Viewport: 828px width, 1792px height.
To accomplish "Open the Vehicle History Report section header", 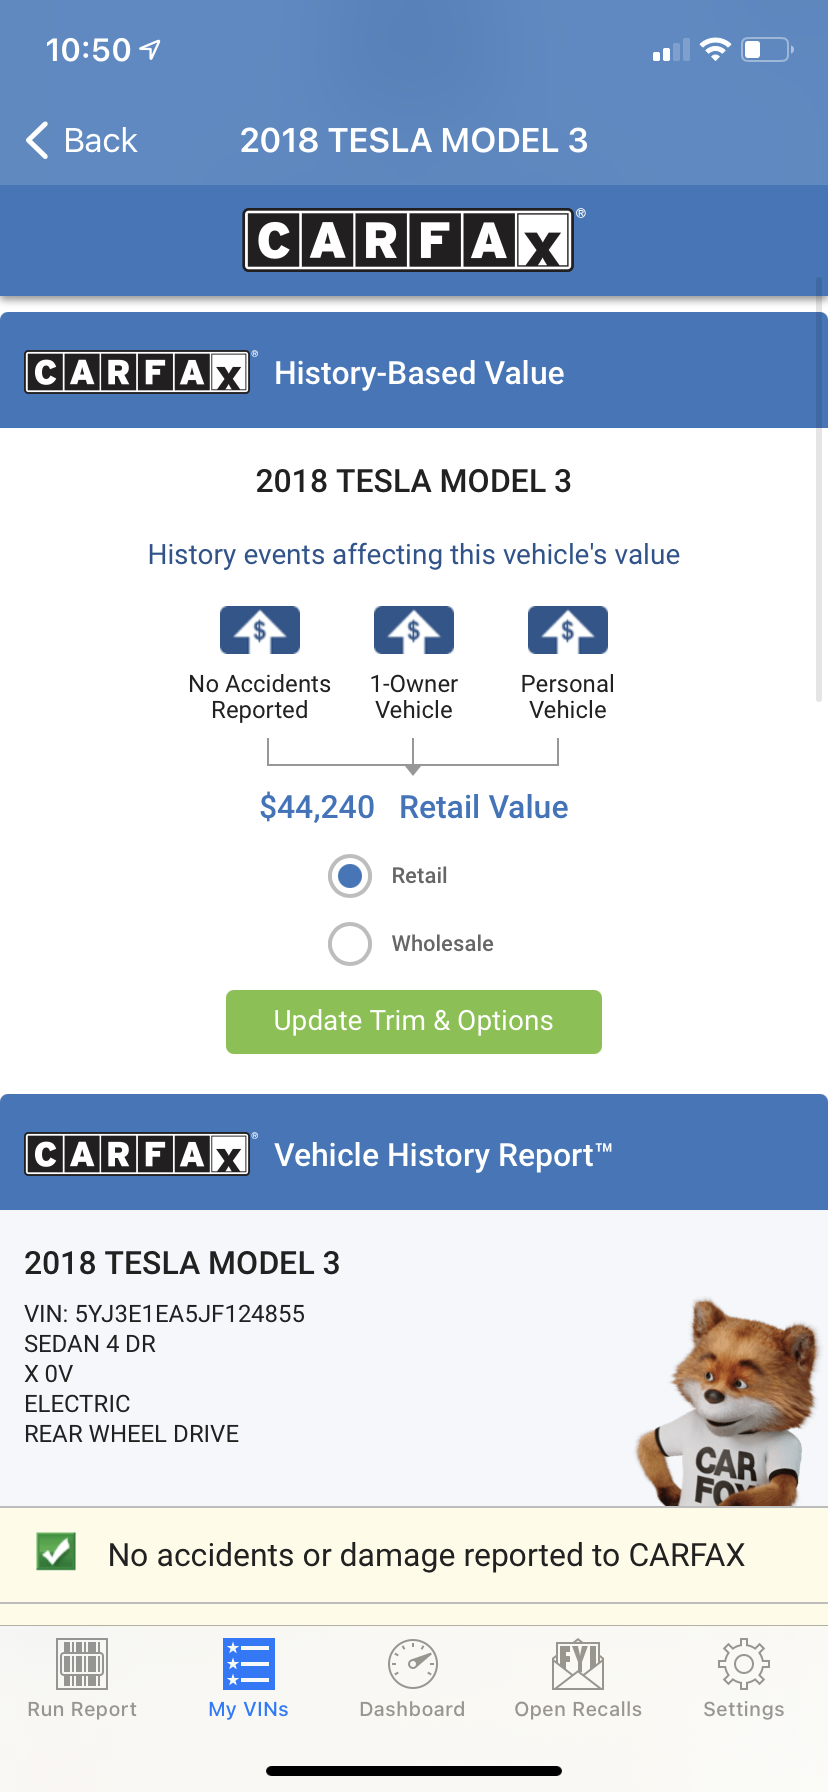I will coord(442,1155).
